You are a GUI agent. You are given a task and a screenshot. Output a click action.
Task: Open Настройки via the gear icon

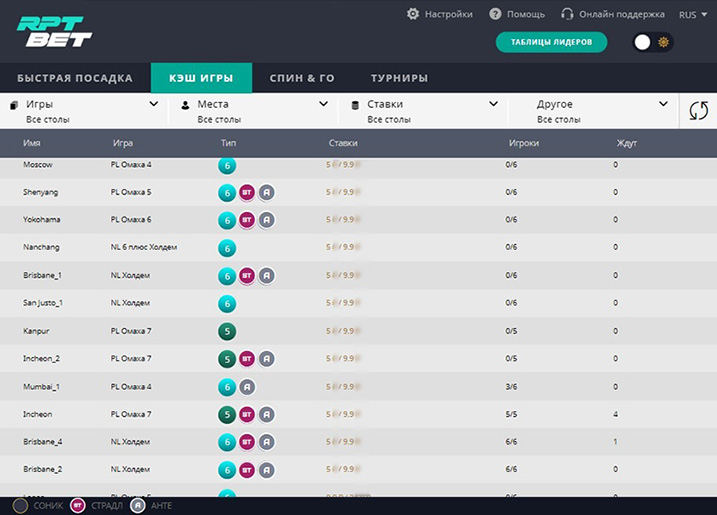coord(414,14)
